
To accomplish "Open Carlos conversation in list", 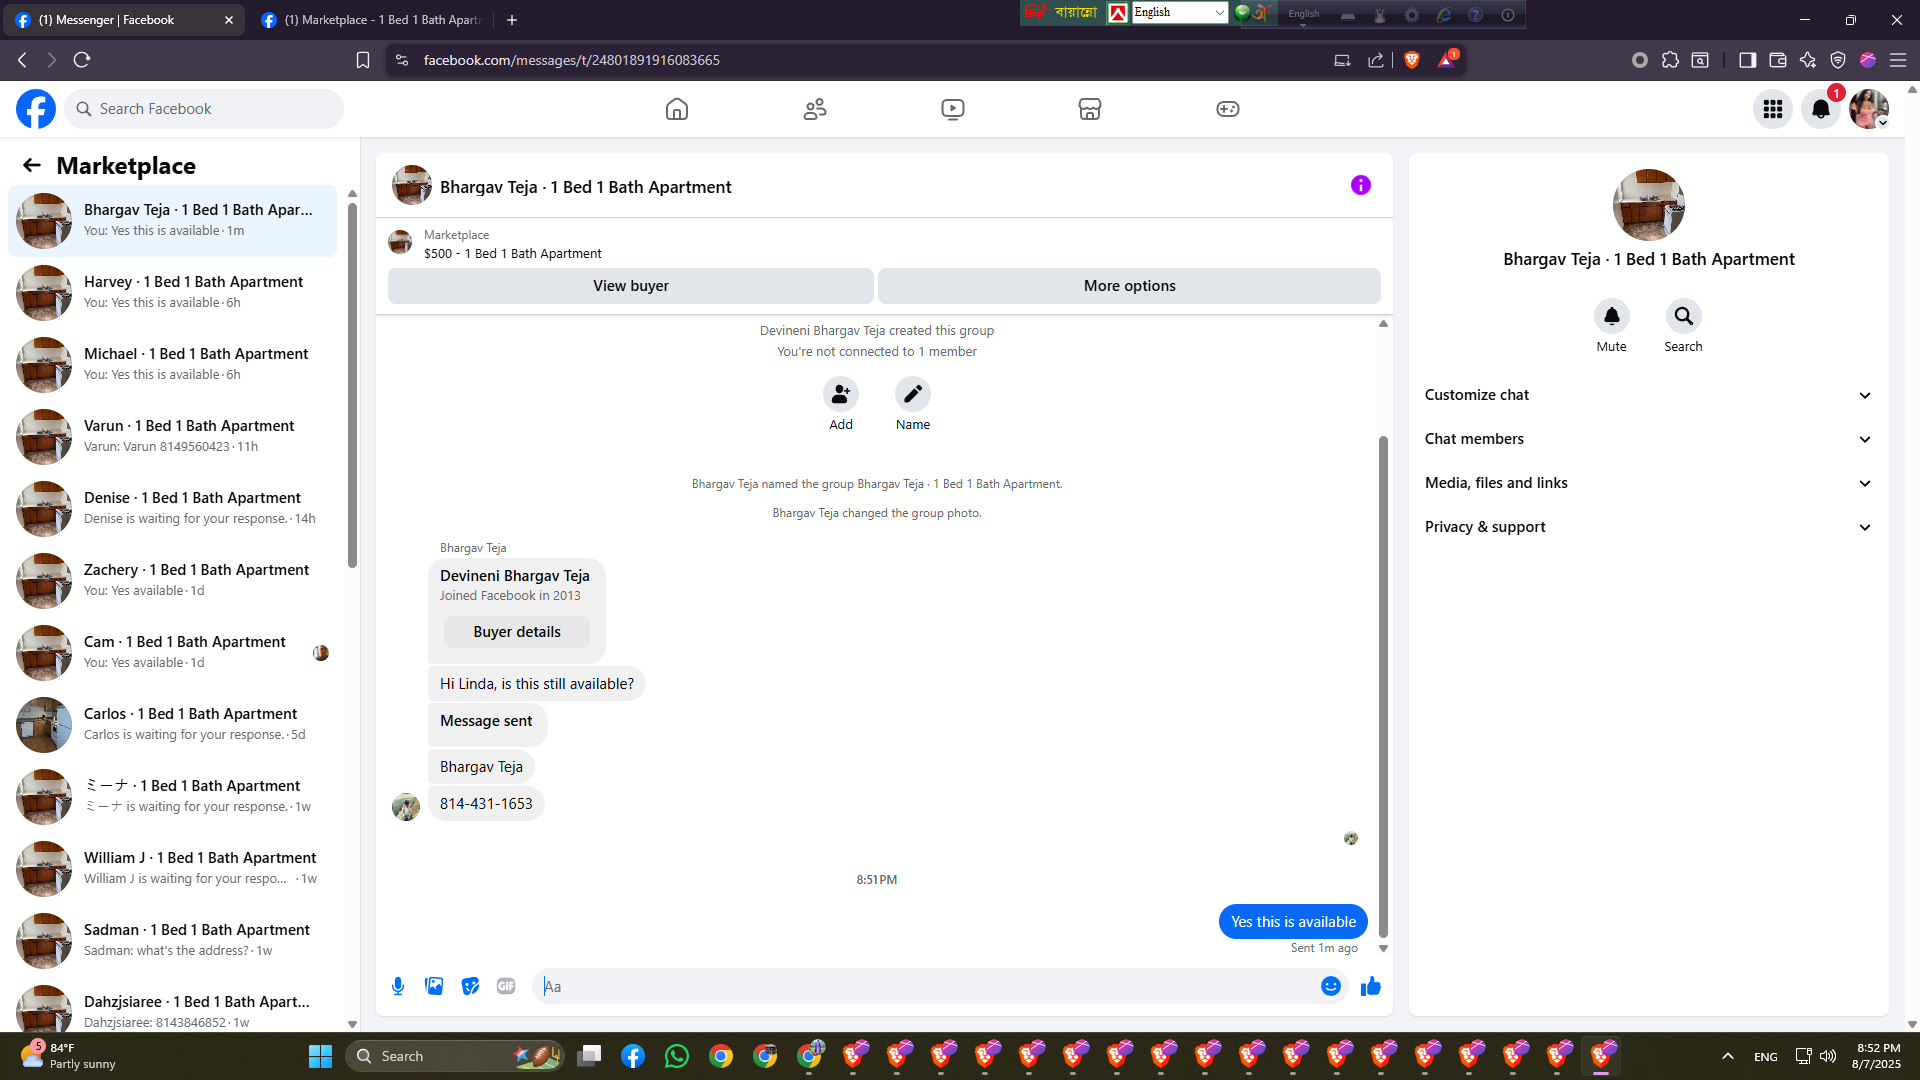I will pos(173,724).
